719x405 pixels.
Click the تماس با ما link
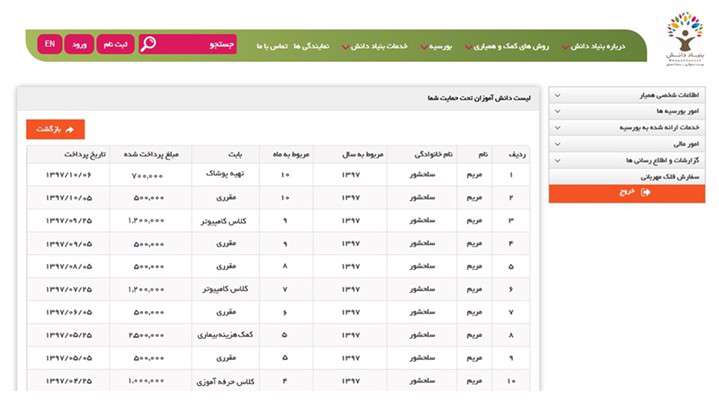tap(272, 46)
